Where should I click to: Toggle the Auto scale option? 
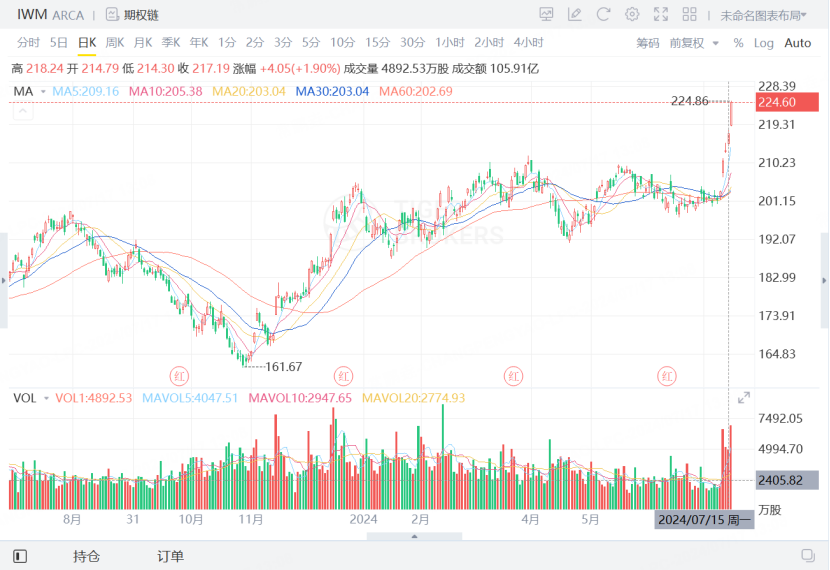pyautogui.click(x=797, y=43)
